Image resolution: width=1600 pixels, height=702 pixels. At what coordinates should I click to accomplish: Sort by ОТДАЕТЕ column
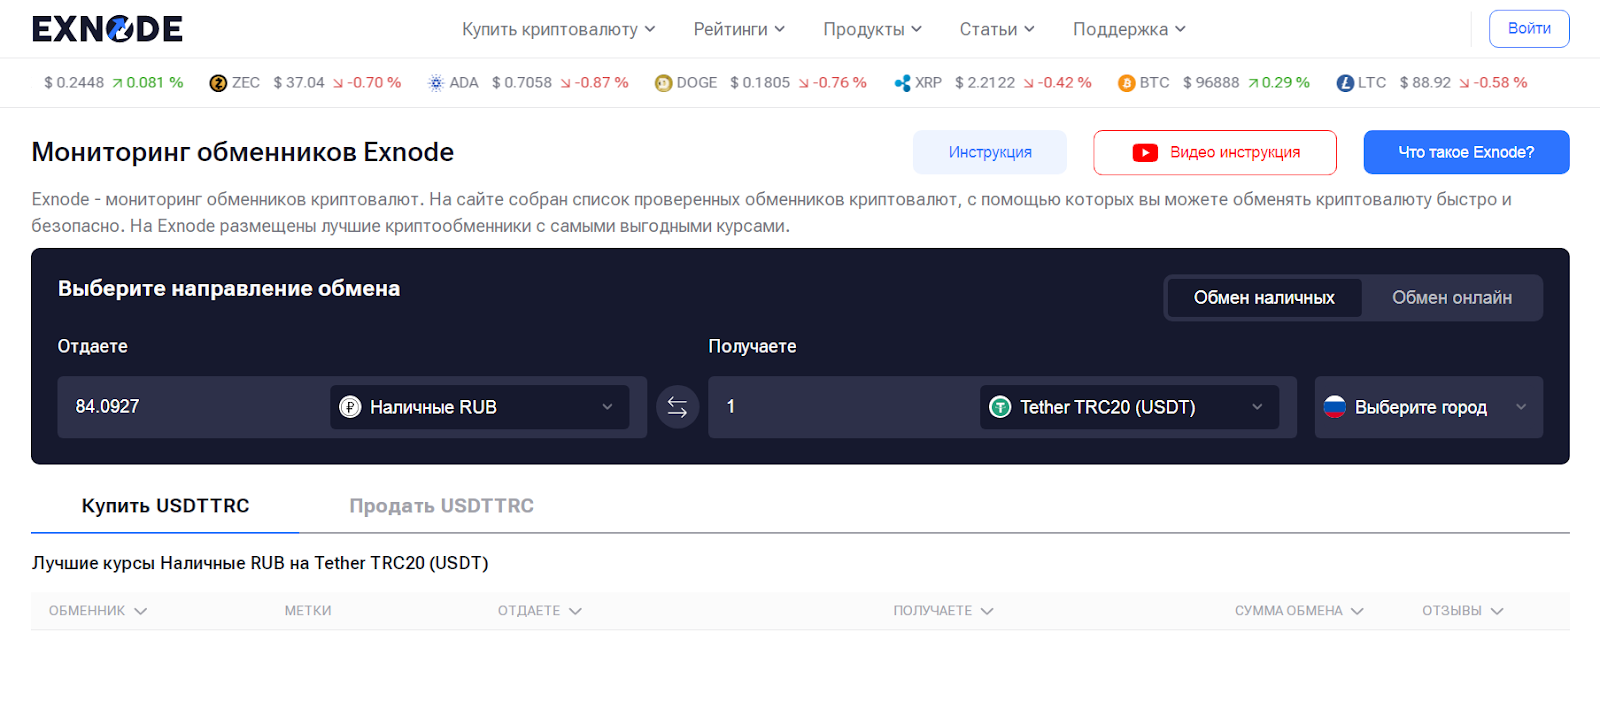pyautogui.click(x=540, y=611)
